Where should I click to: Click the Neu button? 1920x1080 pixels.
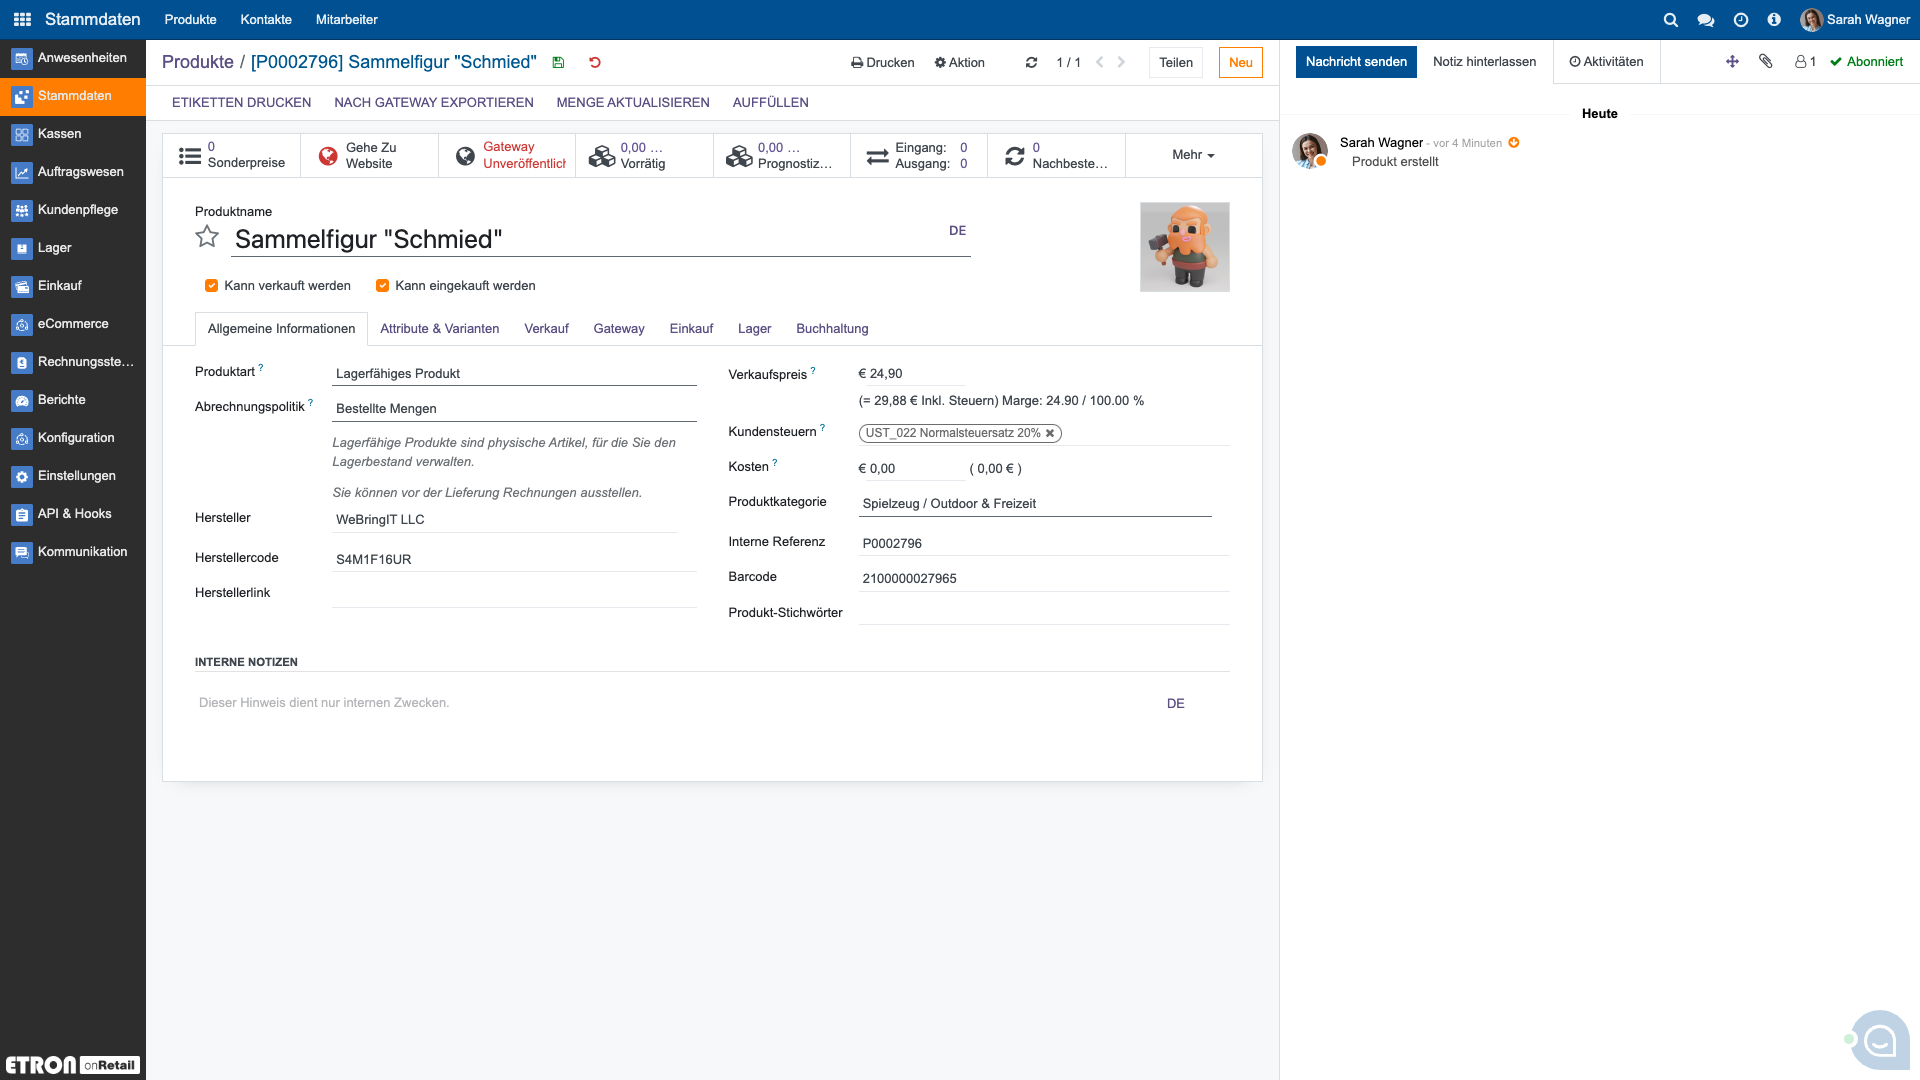tap(1240, 62)
